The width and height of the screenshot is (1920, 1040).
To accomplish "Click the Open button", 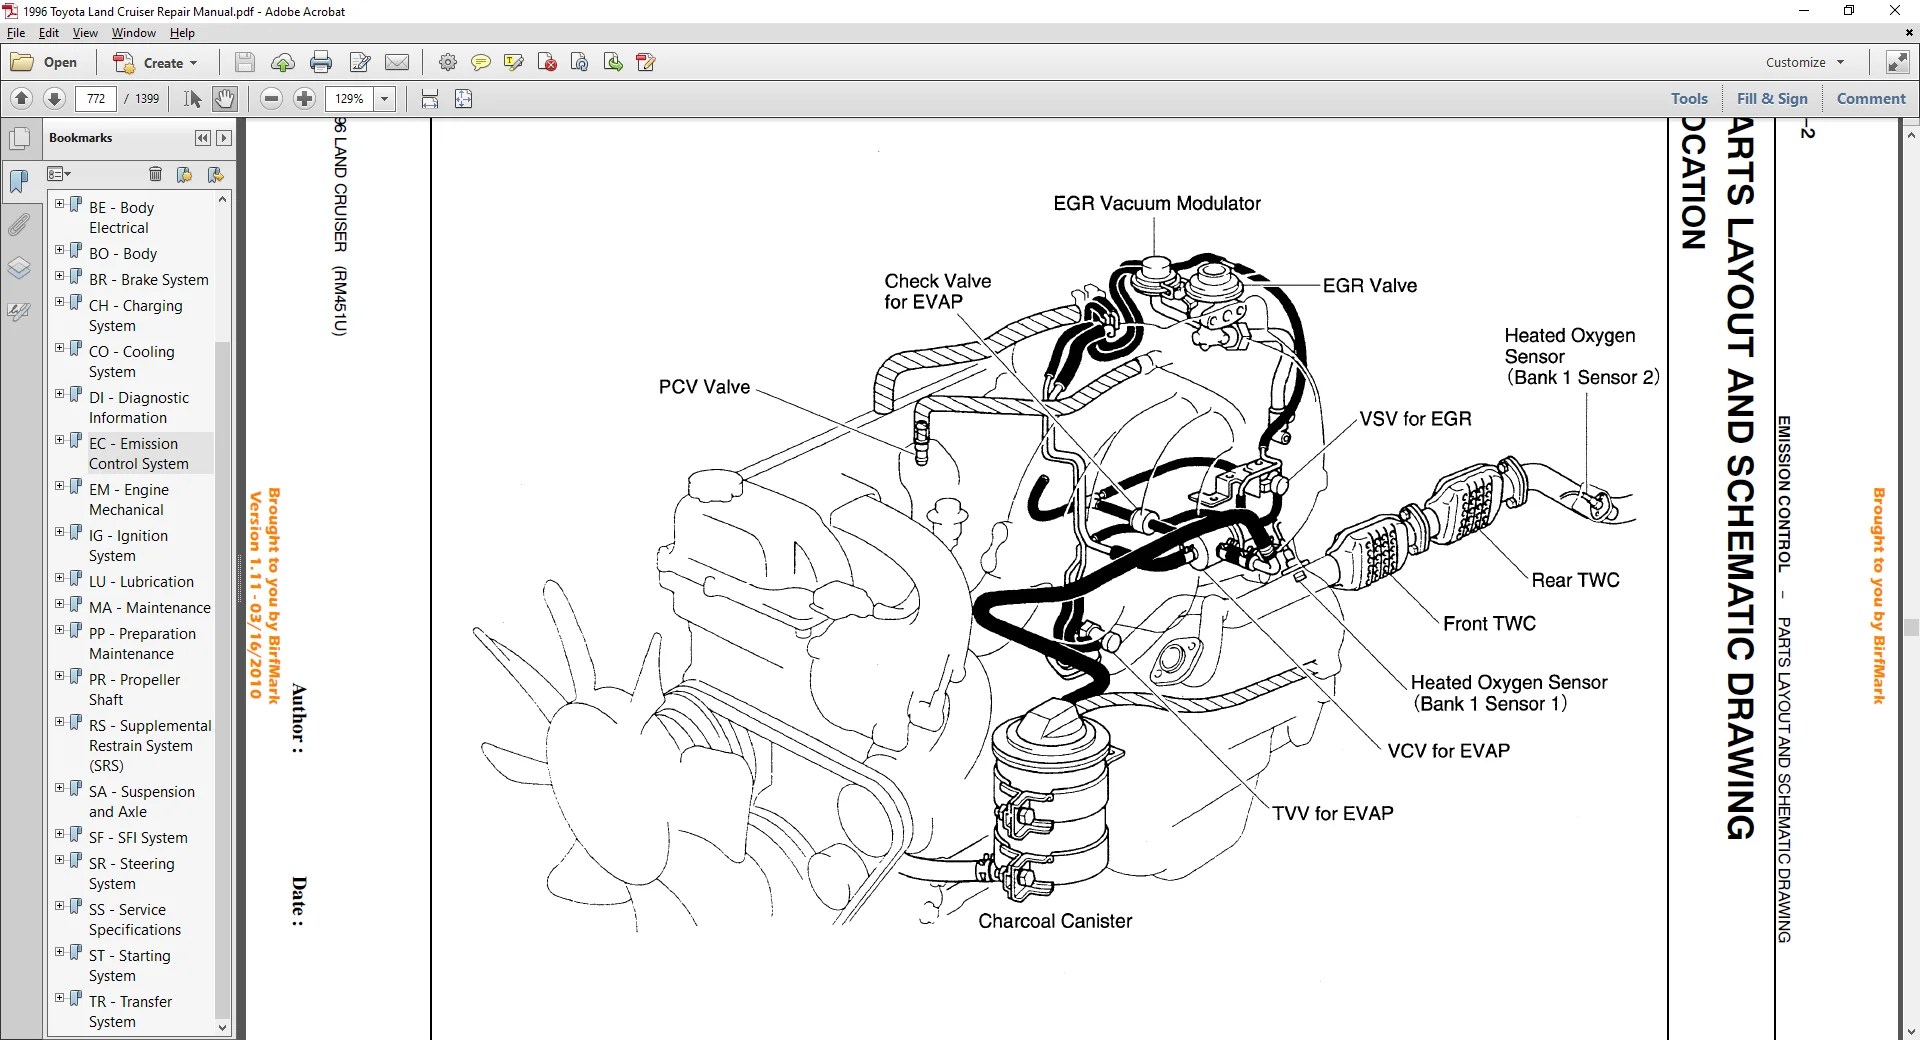I will (47, 62).
